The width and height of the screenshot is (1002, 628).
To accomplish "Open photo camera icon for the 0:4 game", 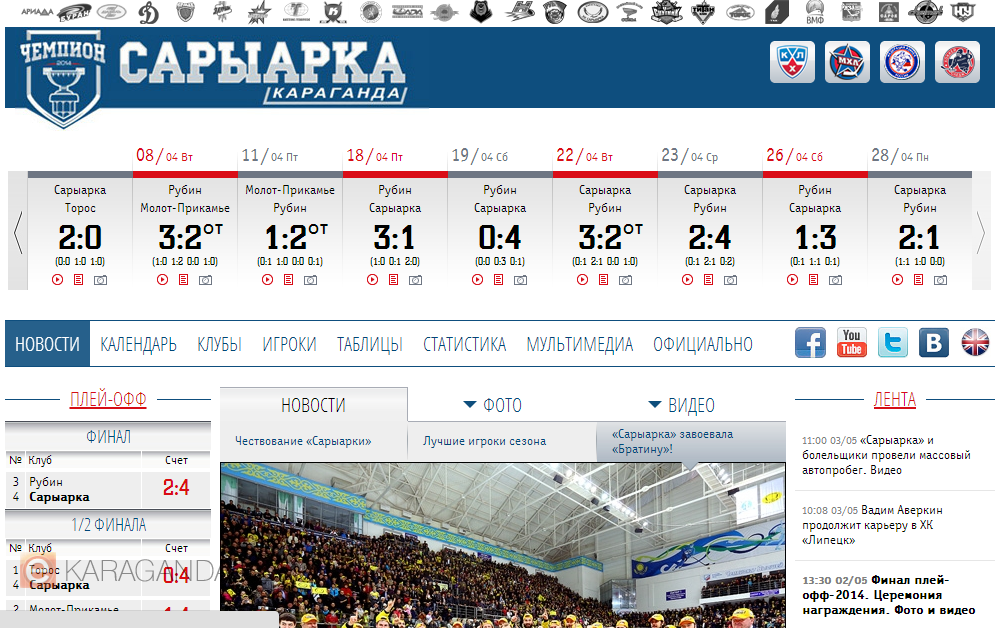I will tap(520, 280).
